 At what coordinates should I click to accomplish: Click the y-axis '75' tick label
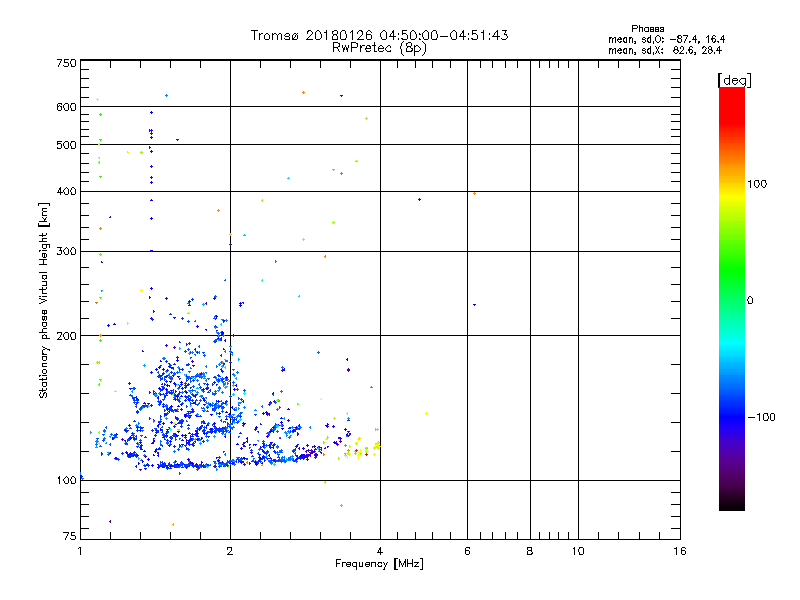[69, 536]
